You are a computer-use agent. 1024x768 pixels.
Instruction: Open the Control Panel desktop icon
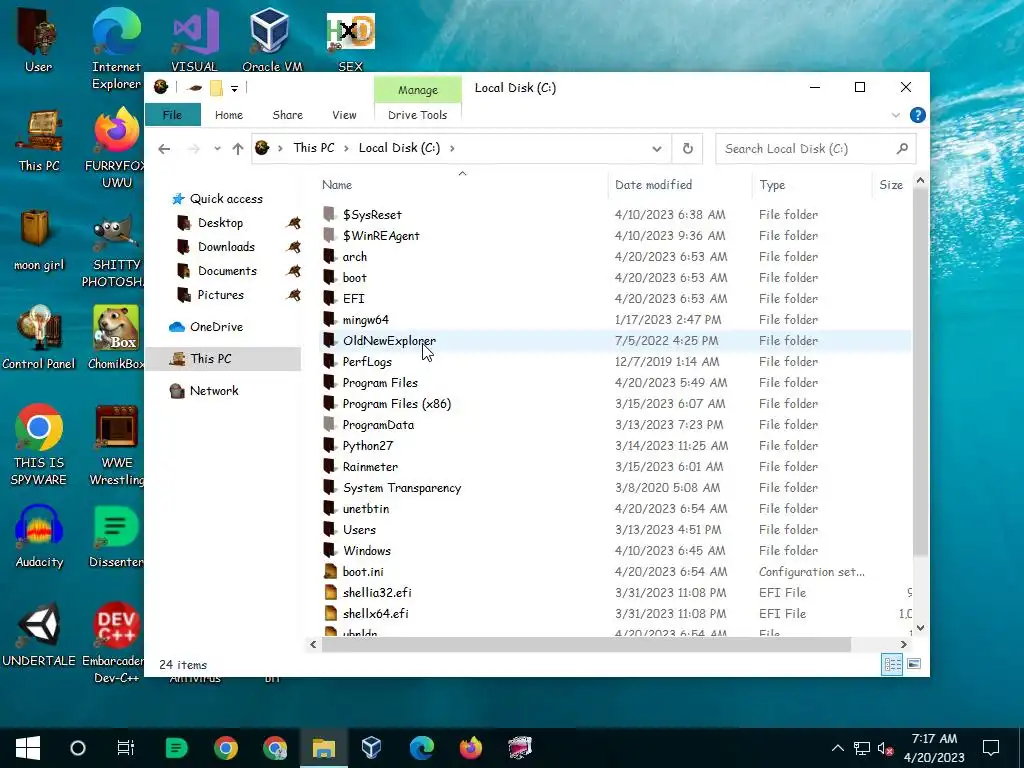[x=39, y=338]
